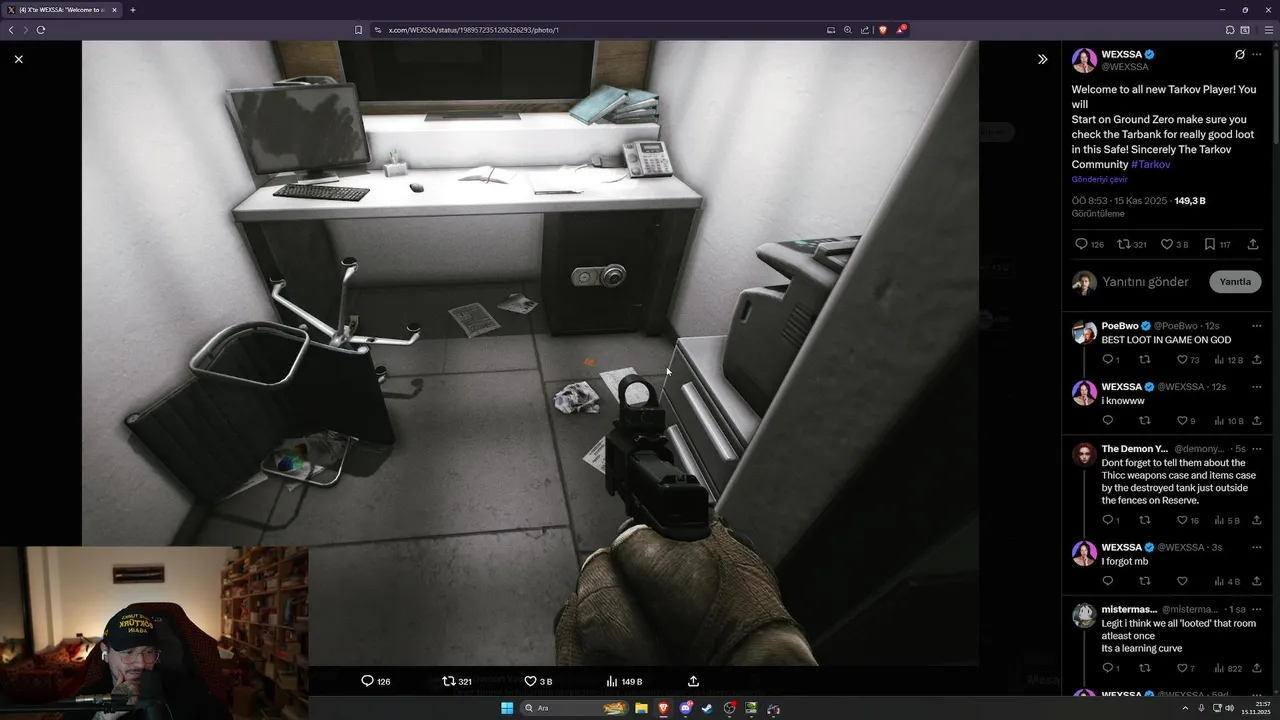
Task: Click the reply icon with 126 below the photo
Action: pos(367,681)
